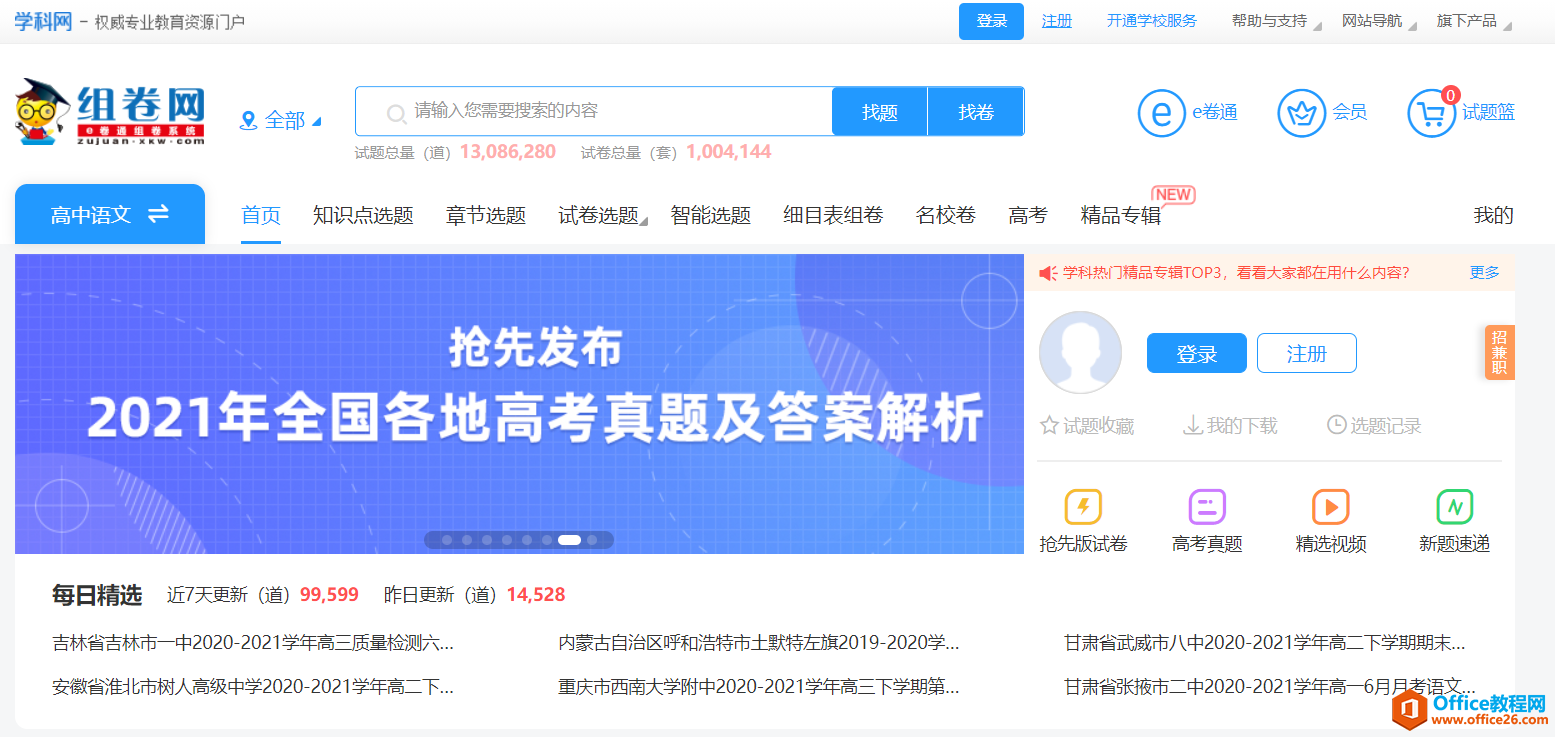
Task: Click the NEW badge above 精品专辑
Action: tap(1174, 194)
